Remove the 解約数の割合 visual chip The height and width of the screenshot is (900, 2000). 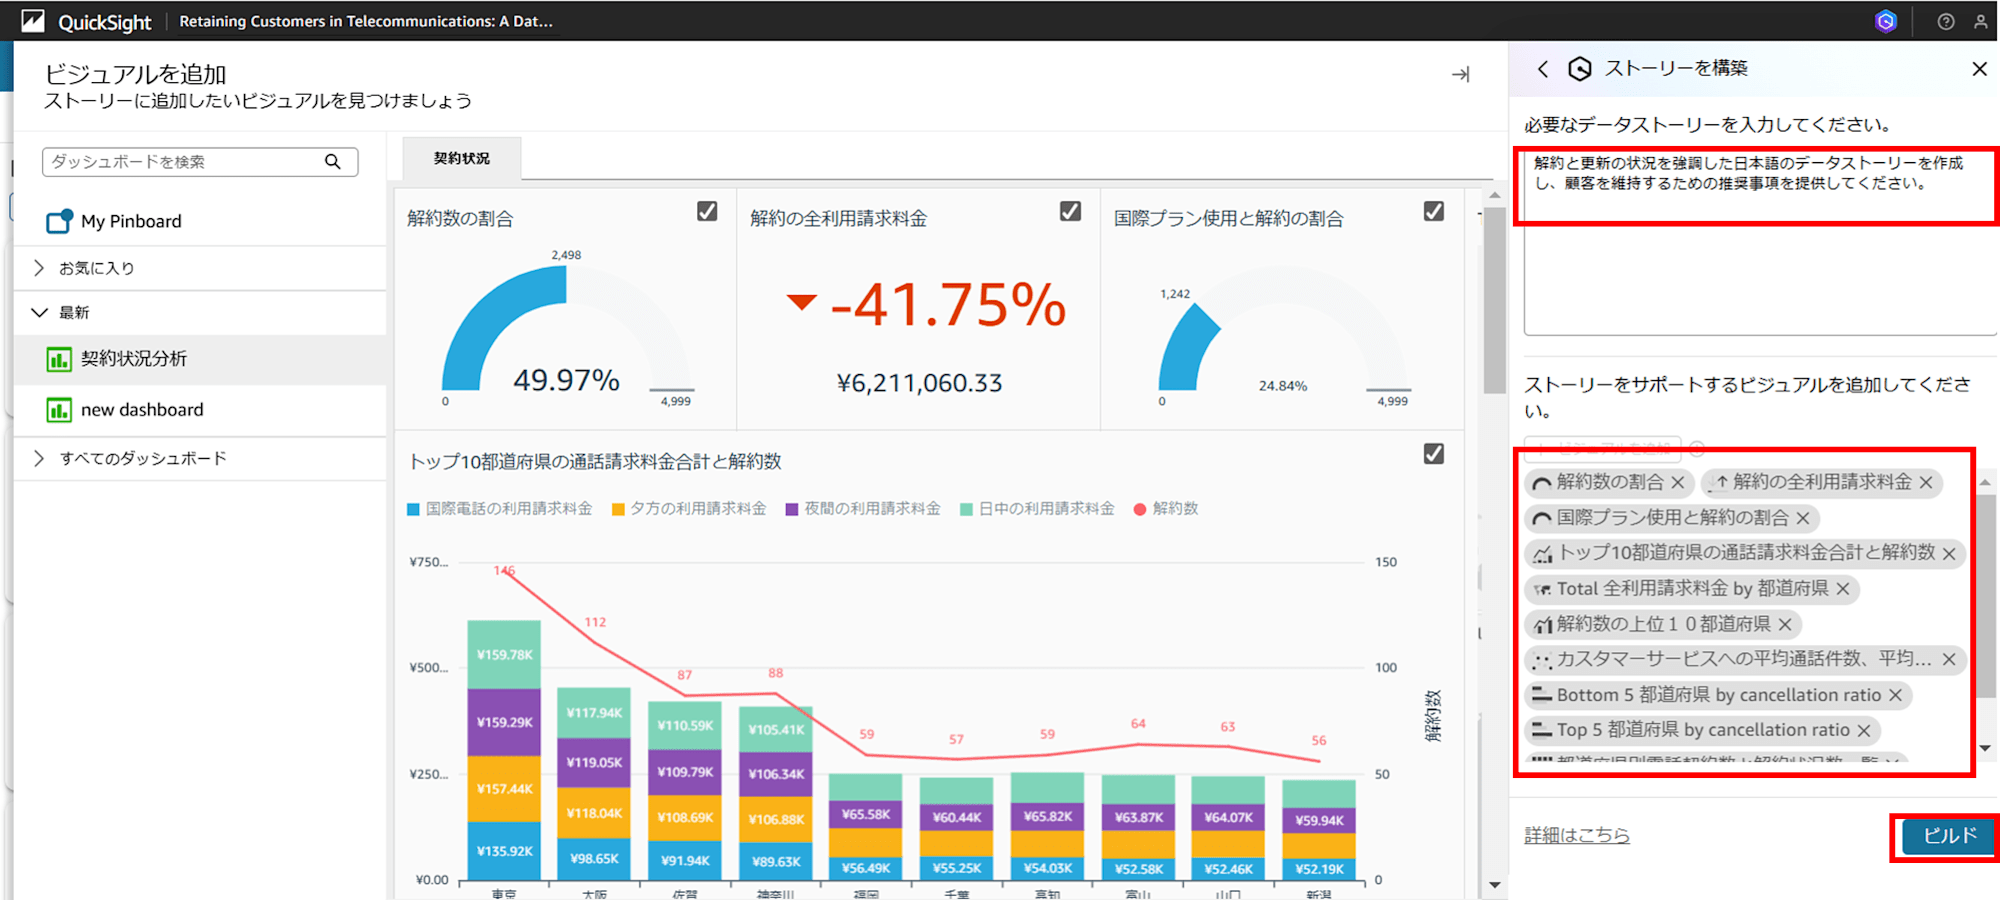(x=1678, y=483)
